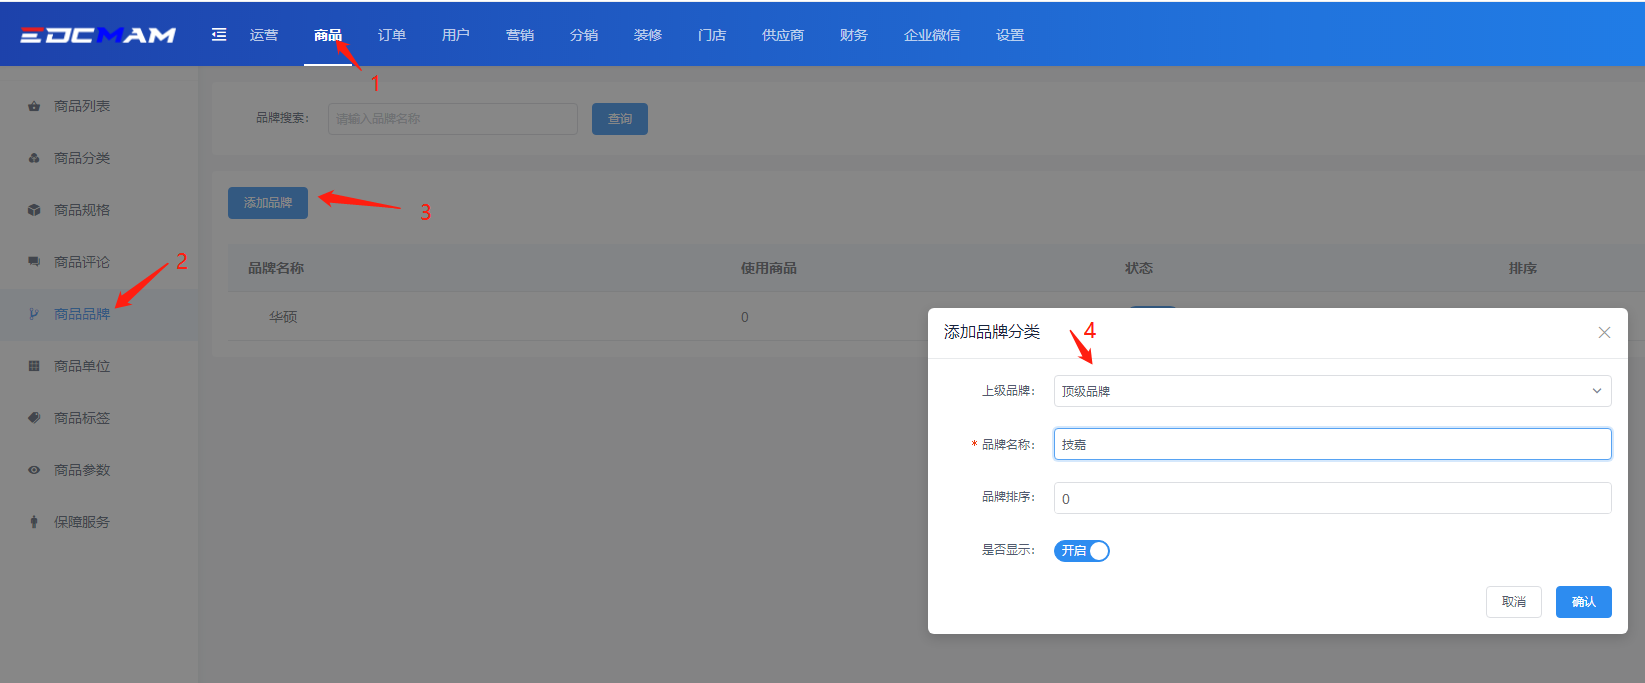Open the 订单 top menu
This screenshot has height=683, width=1645.
tap(392, 35)
